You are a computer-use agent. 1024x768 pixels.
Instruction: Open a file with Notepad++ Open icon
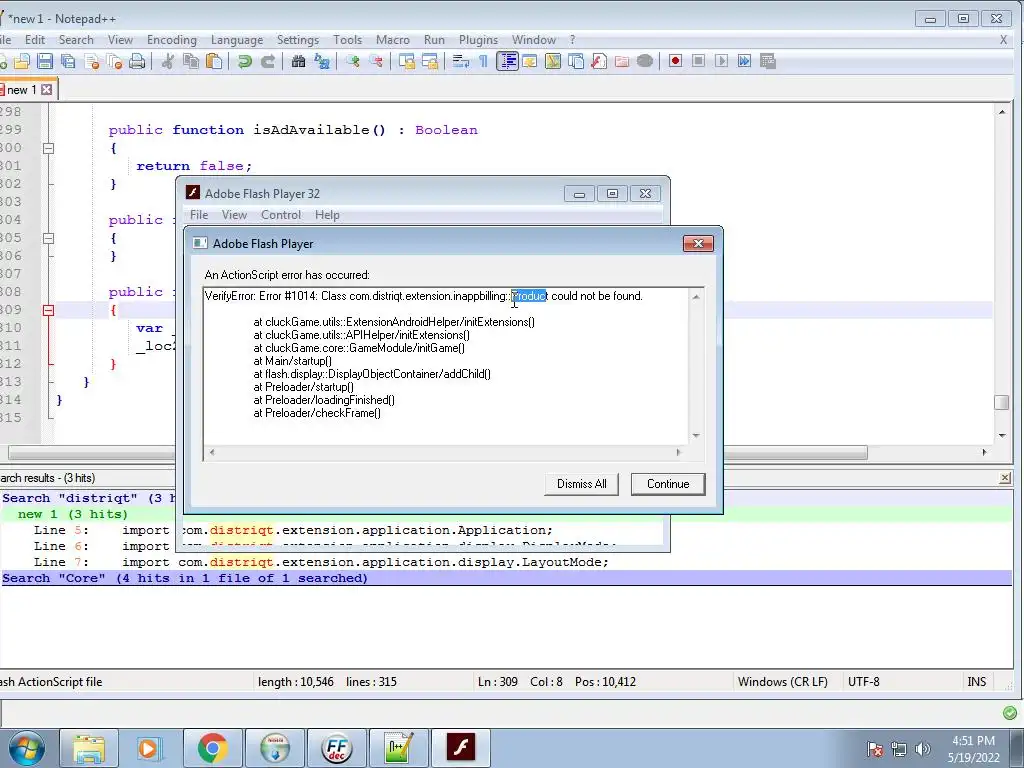(22, 61)
